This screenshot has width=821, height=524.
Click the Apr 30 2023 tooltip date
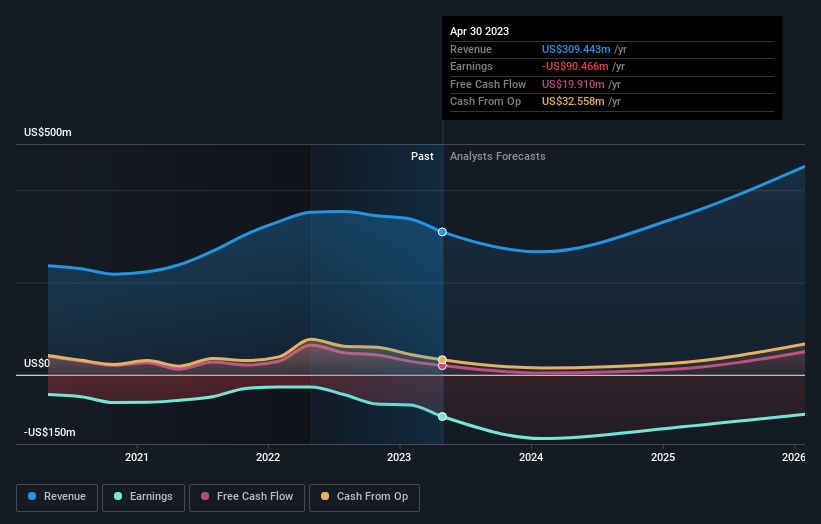(479, 31)
